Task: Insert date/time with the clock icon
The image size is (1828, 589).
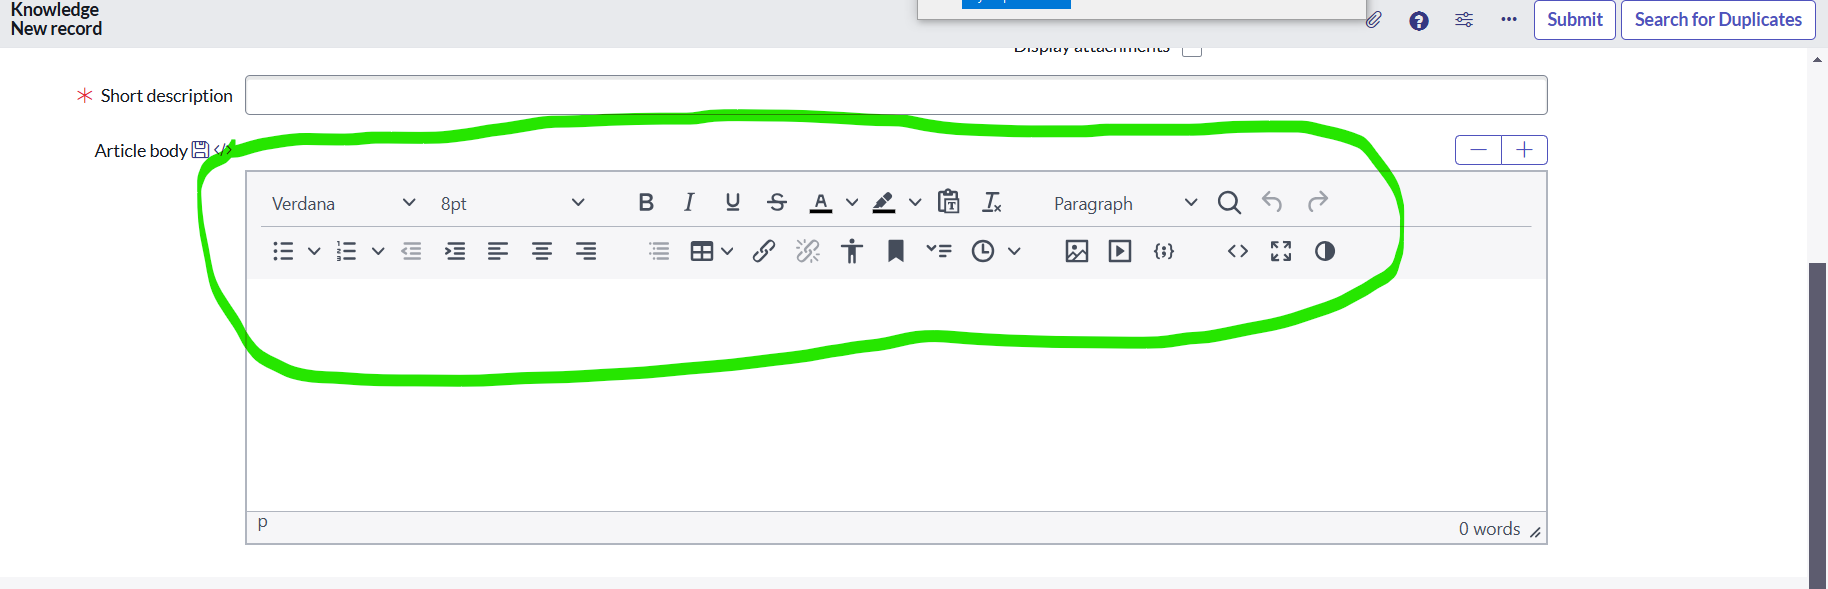Action: [983, 251]
